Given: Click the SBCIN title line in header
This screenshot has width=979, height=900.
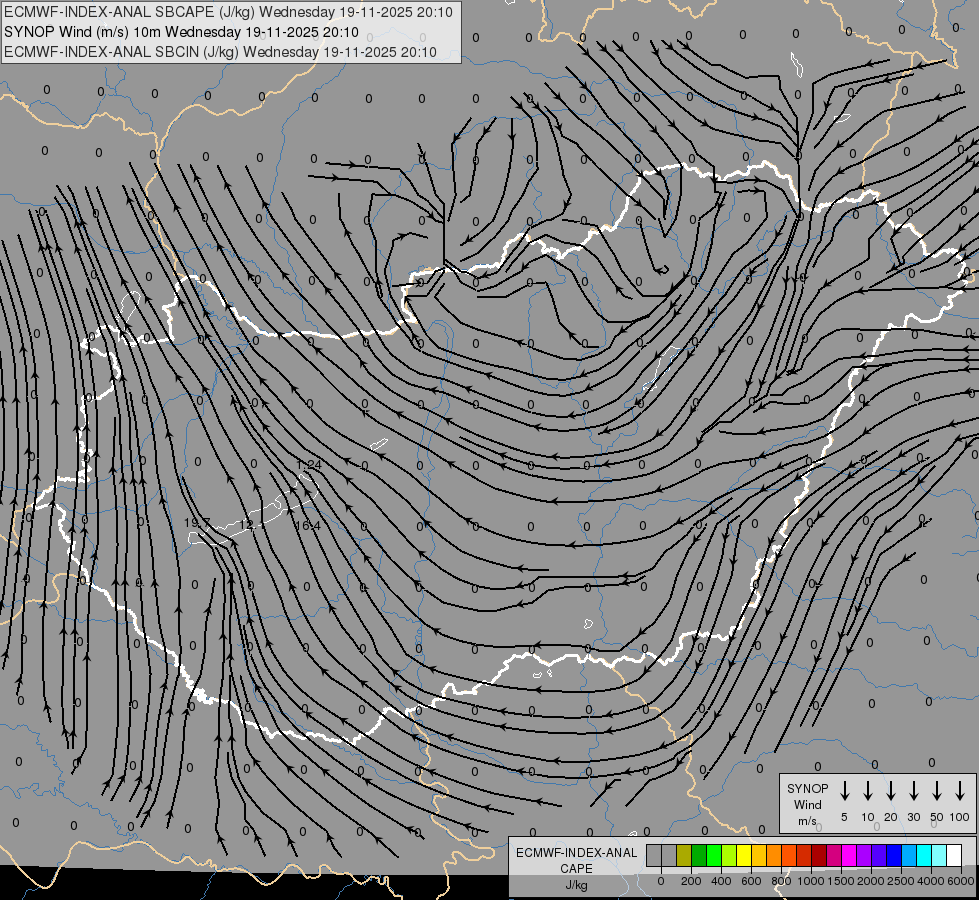Looking at the screenshot, I should click(x=220, y=52).
